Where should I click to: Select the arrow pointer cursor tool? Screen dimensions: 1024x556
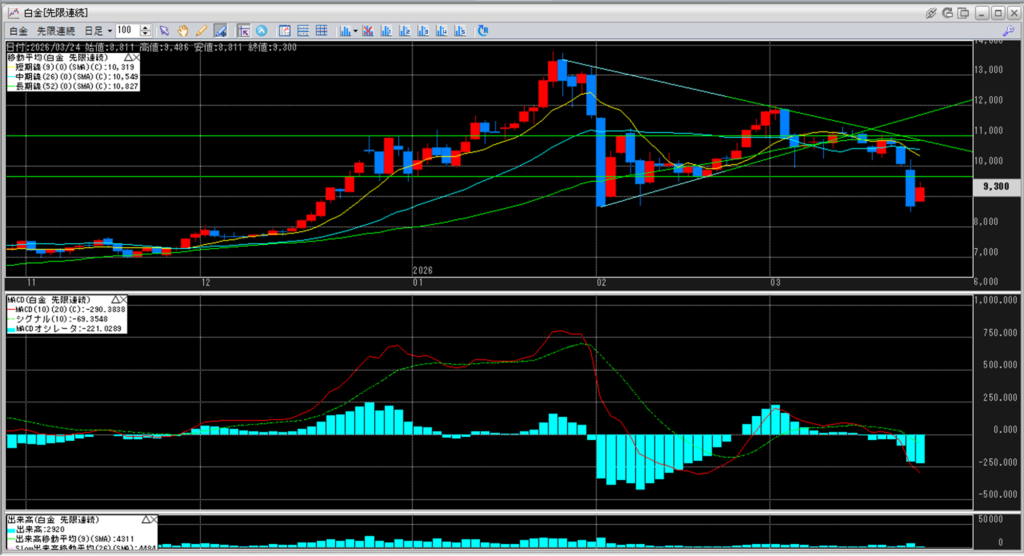(165, 31)
